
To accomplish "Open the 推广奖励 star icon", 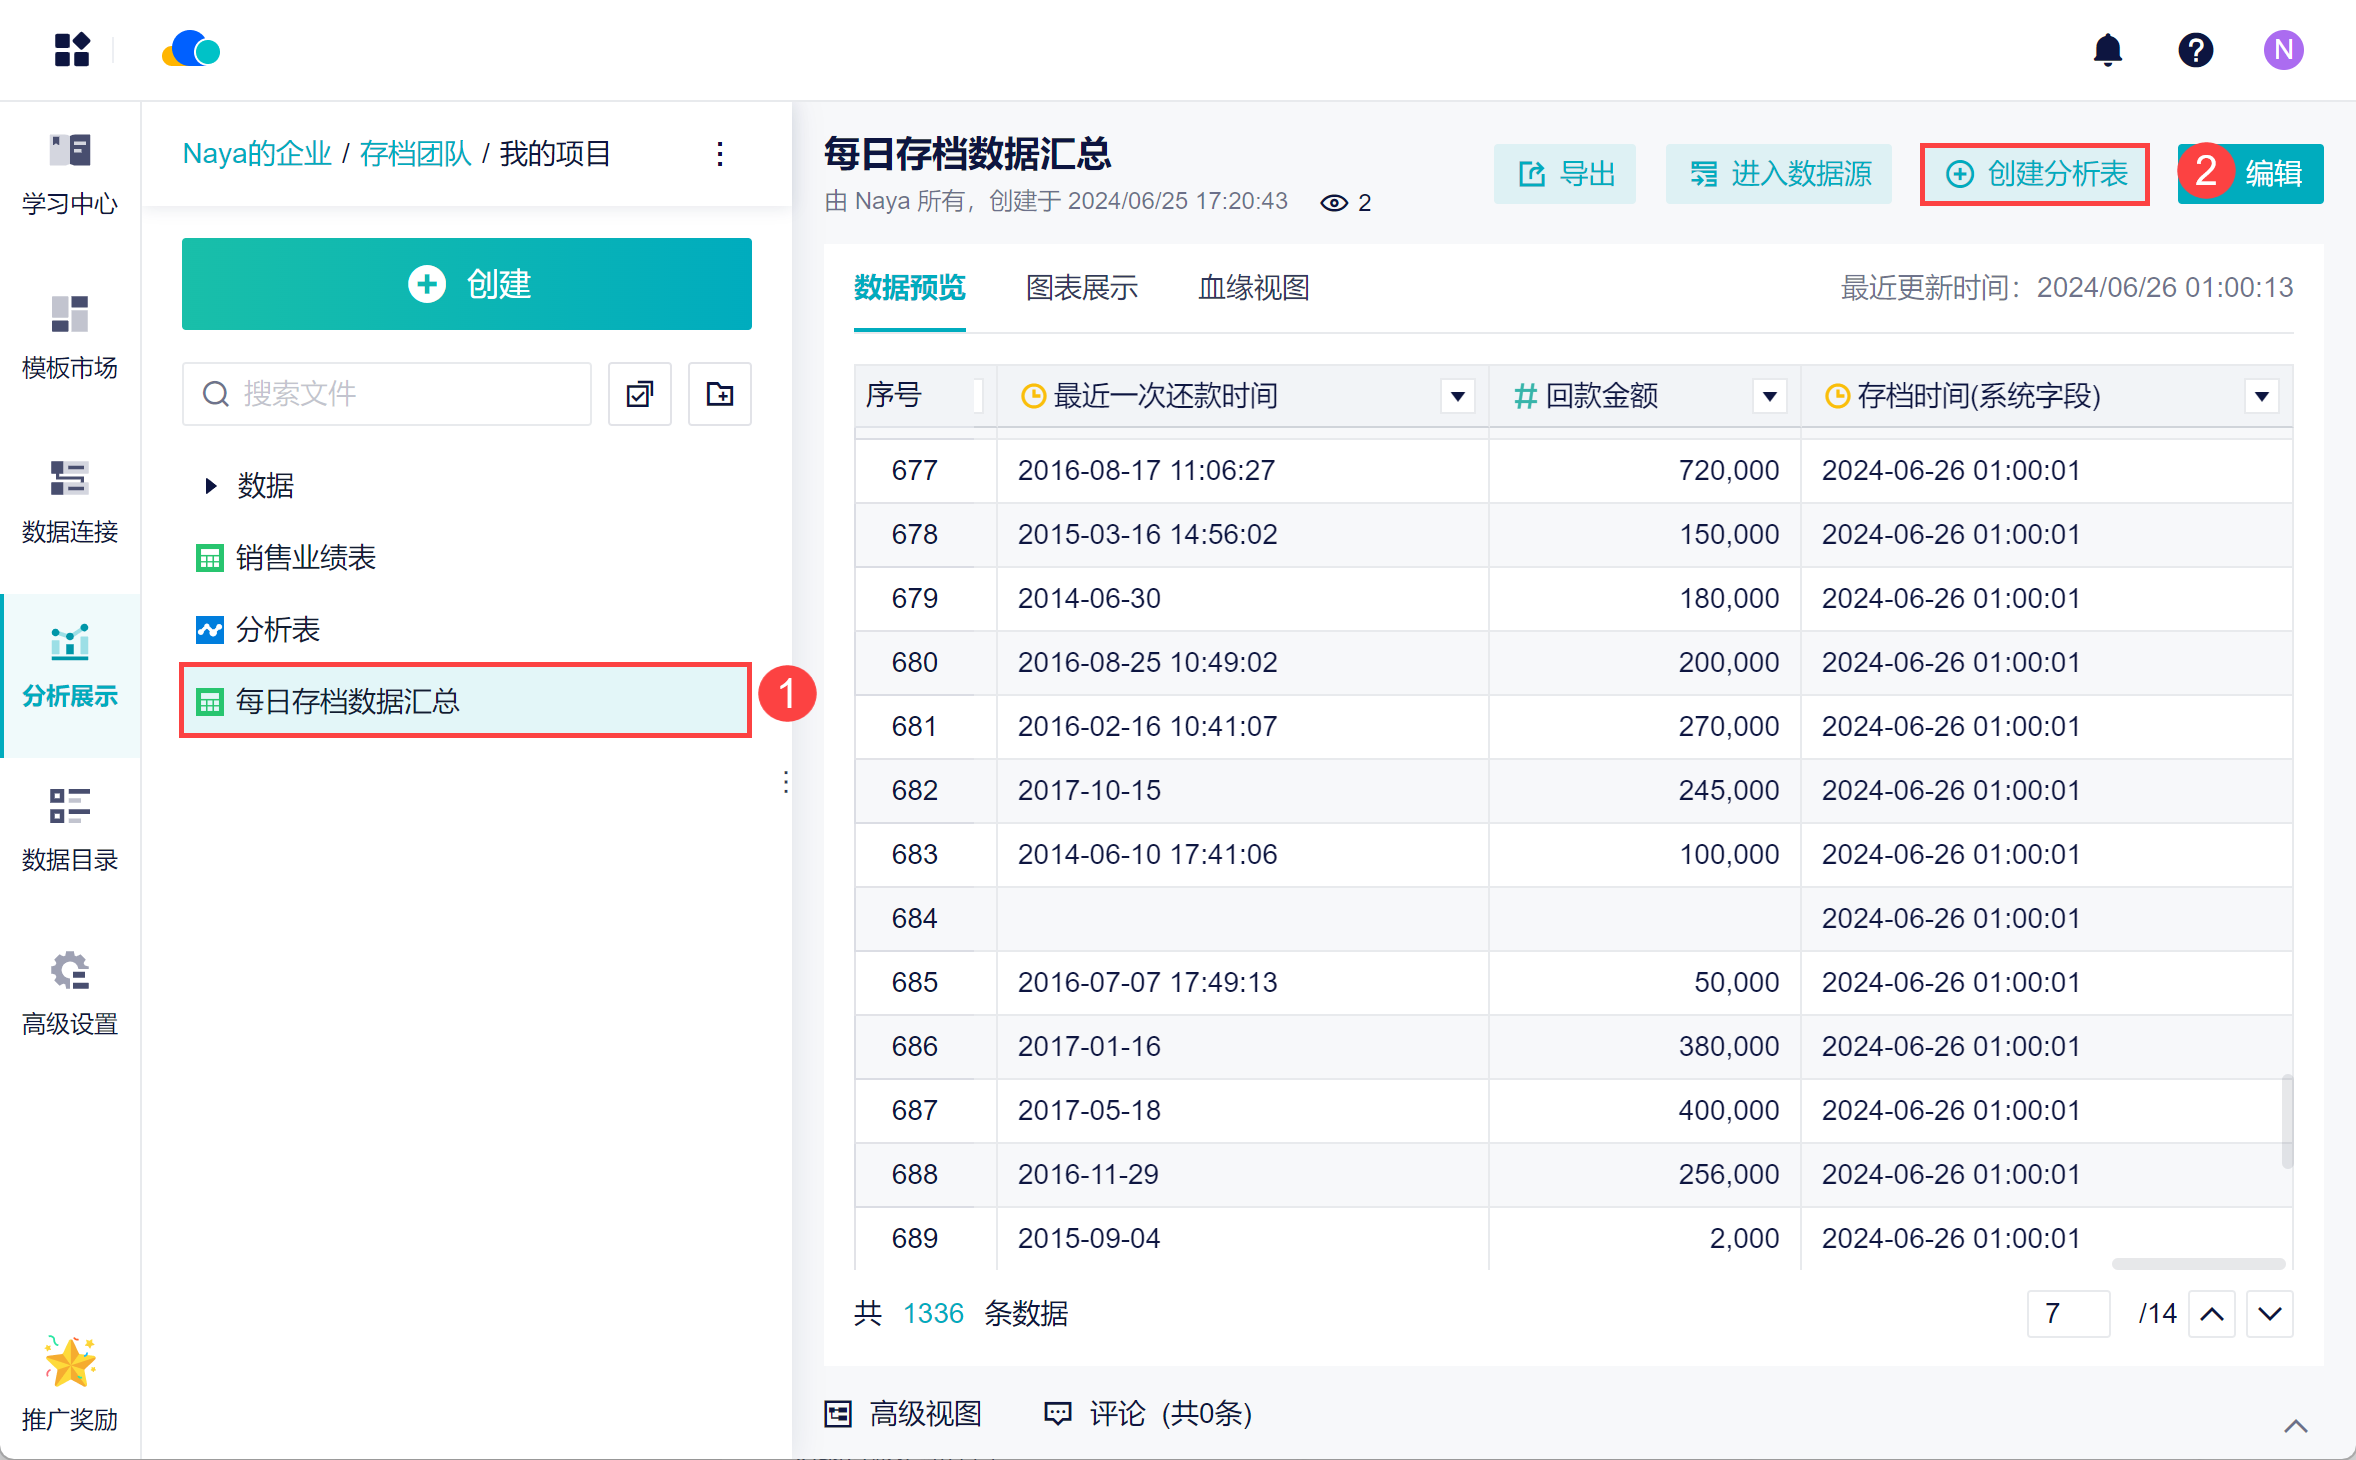I will click(x=70, y=1362).
